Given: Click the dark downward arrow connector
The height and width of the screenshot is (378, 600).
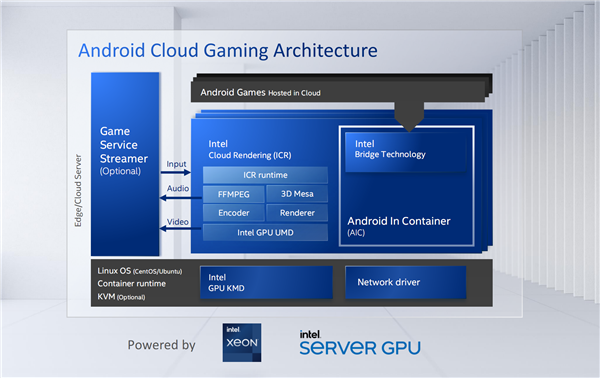Looking at the screenshot, I should click(x=409, y=117).
